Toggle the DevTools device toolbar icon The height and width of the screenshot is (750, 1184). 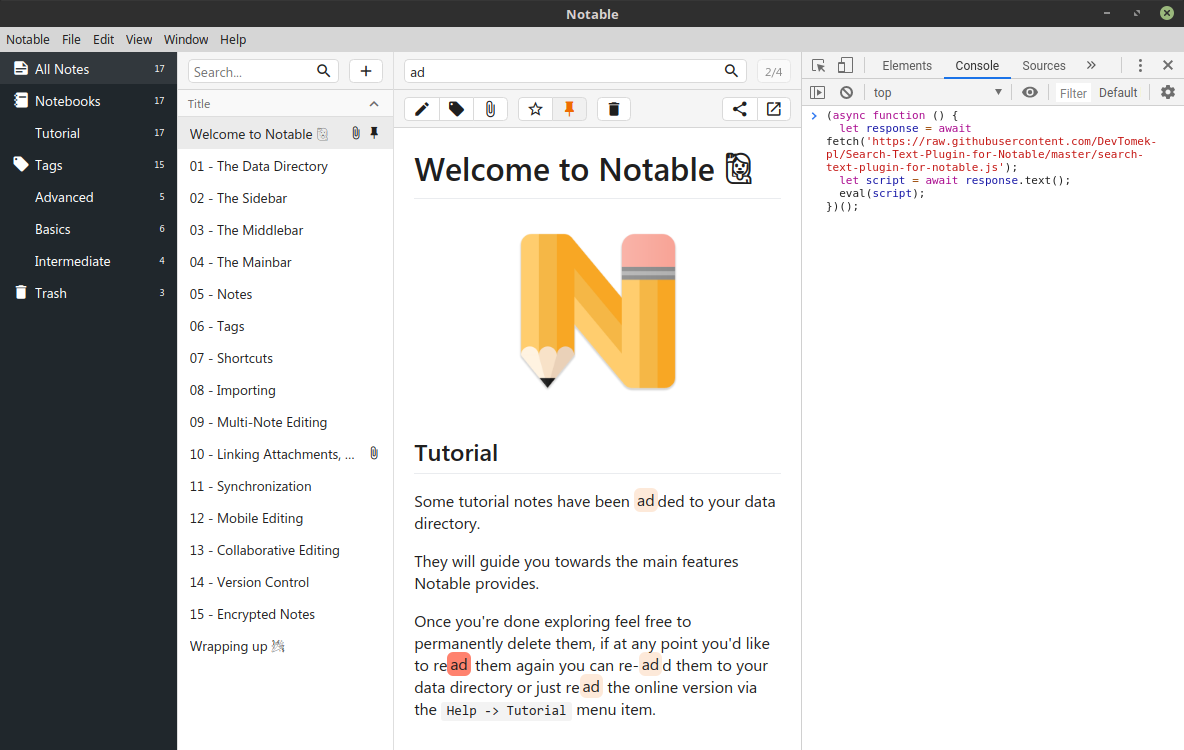pos(845,66)
